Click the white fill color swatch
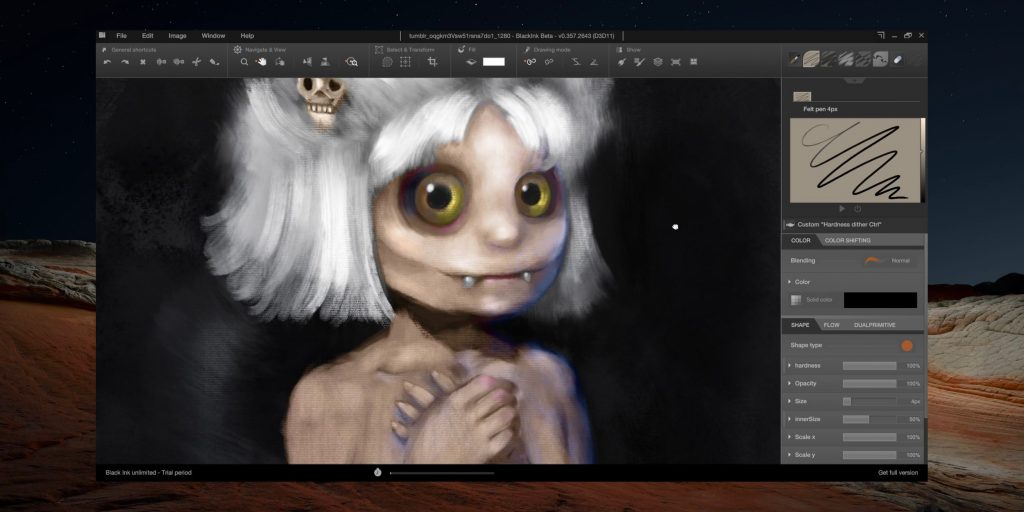The width and height of the screenshot is (1024, 512). pos(494,62)
